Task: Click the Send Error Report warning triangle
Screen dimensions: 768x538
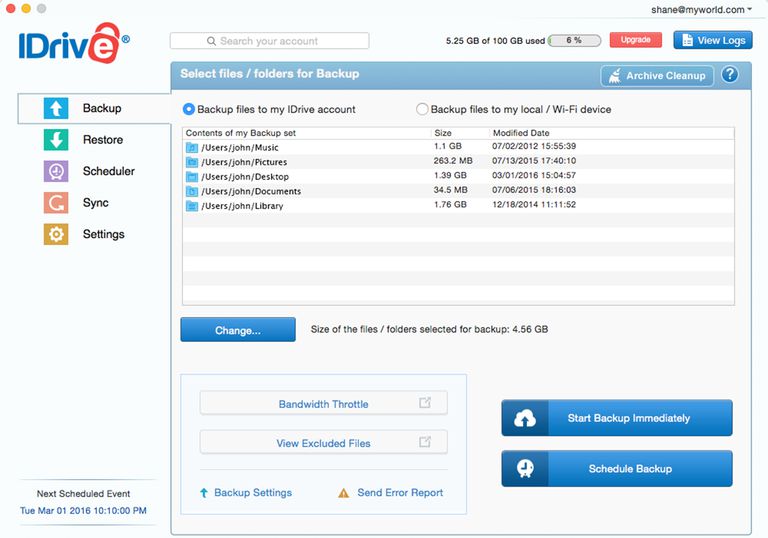Action: click(344, 493)
